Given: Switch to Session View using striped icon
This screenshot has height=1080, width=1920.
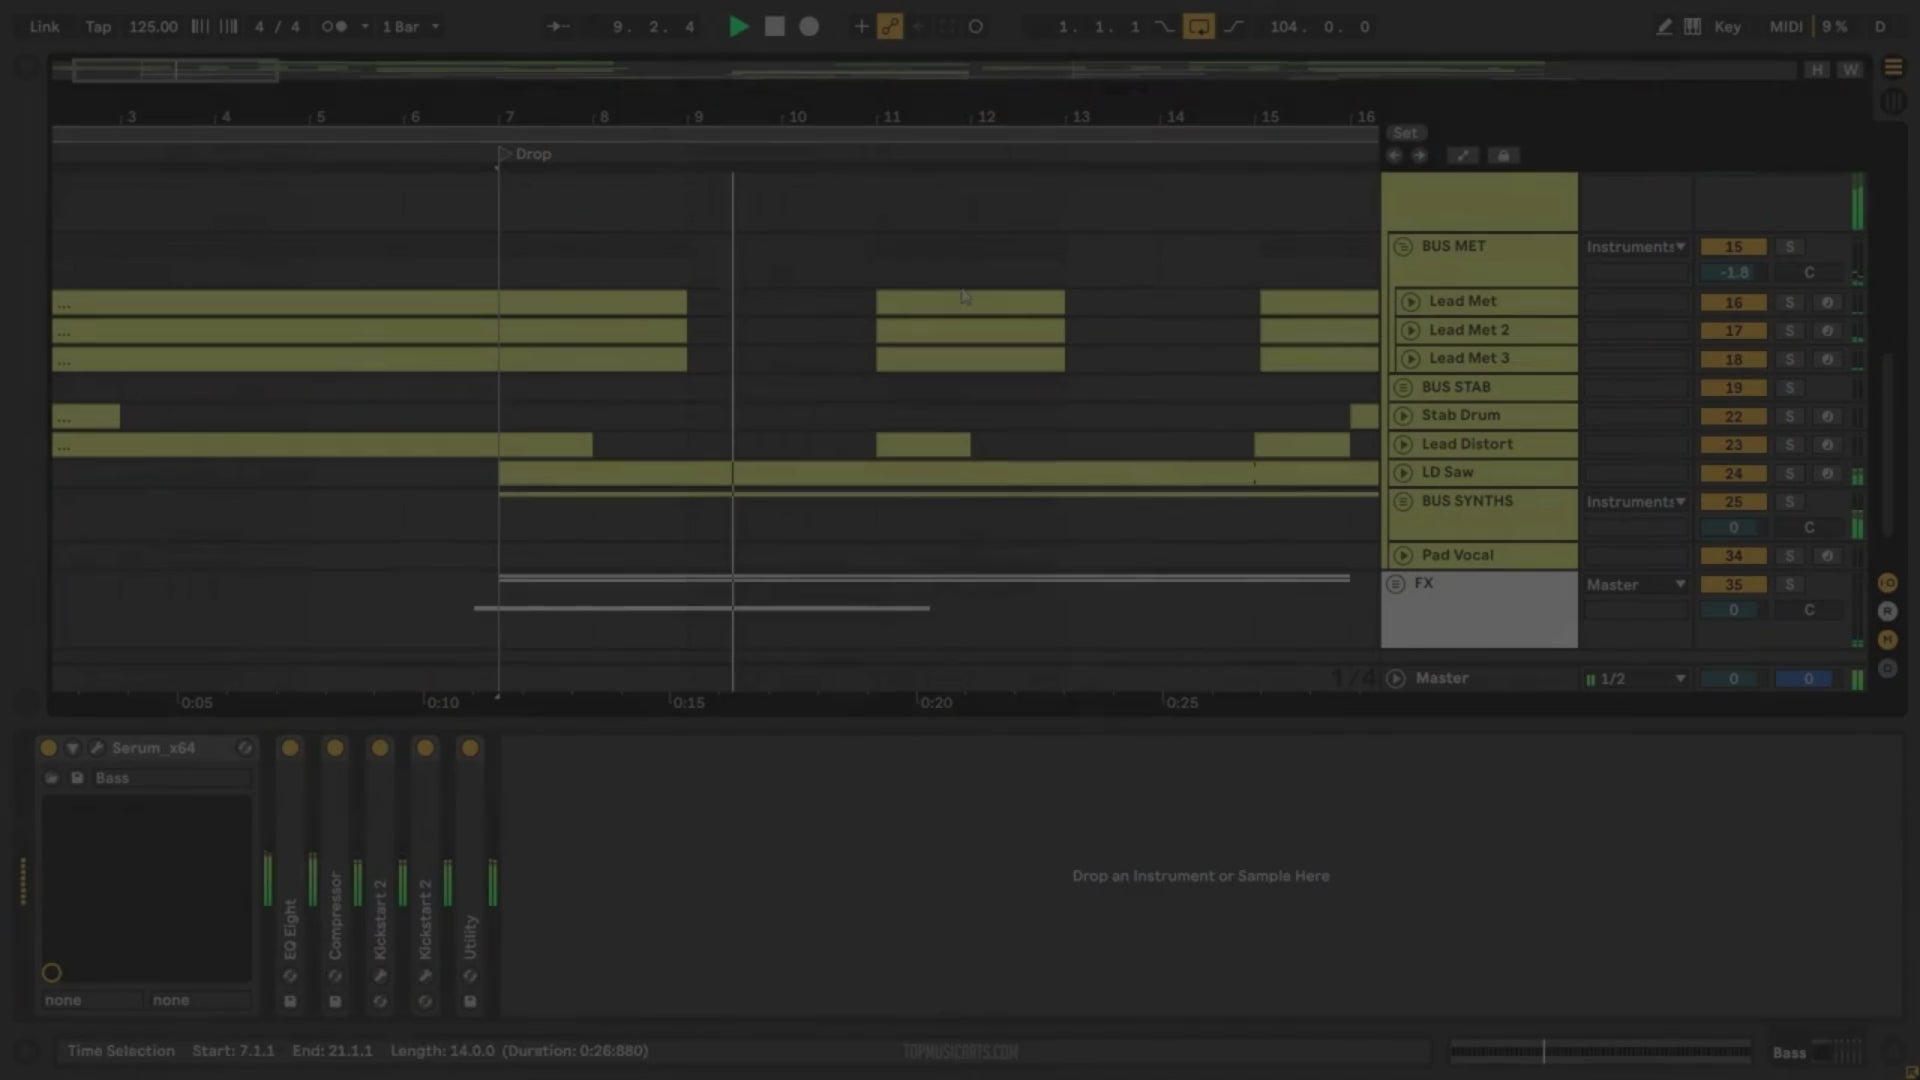Looking at the screenshot, I should point(1893,67).
